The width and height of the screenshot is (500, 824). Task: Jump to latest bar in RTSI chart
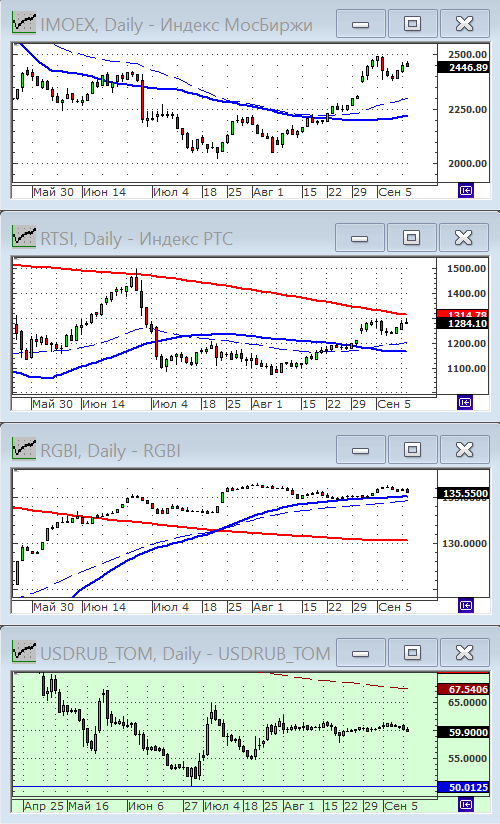465,403
